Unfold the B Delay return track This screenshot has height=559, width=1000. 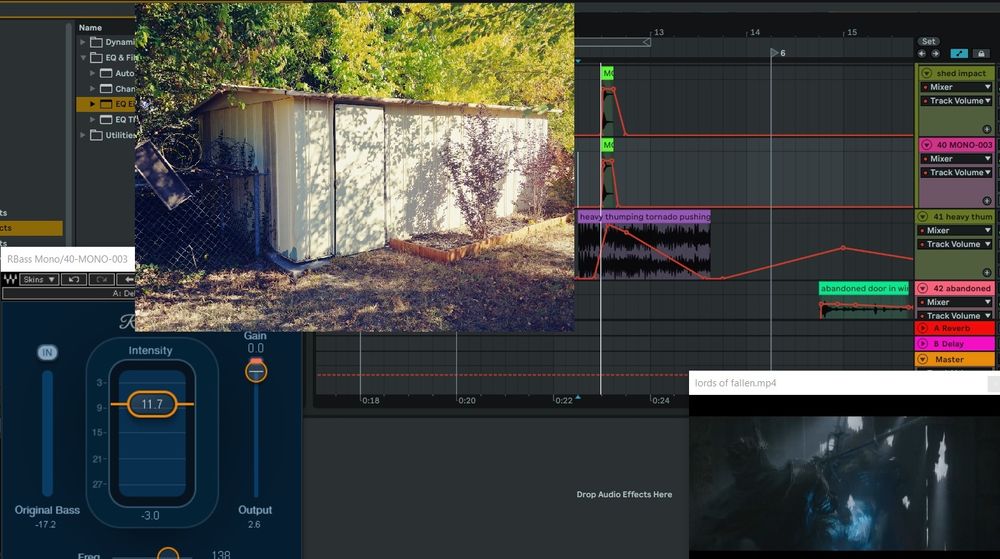pos(922,344)
